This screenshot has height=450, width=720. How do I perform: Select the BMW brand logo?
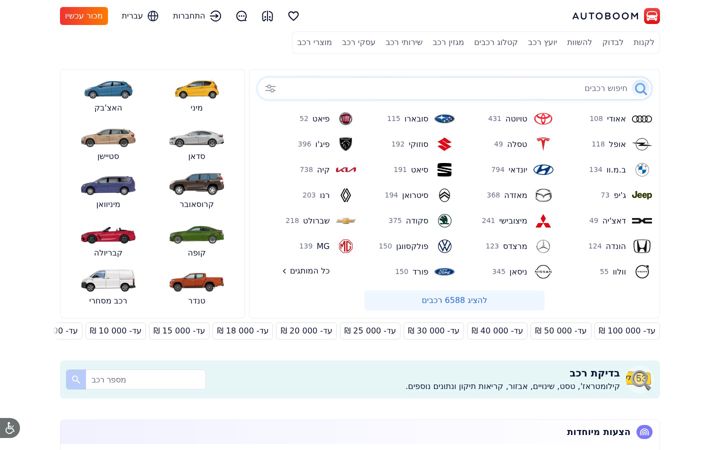(x=641, y=169)
